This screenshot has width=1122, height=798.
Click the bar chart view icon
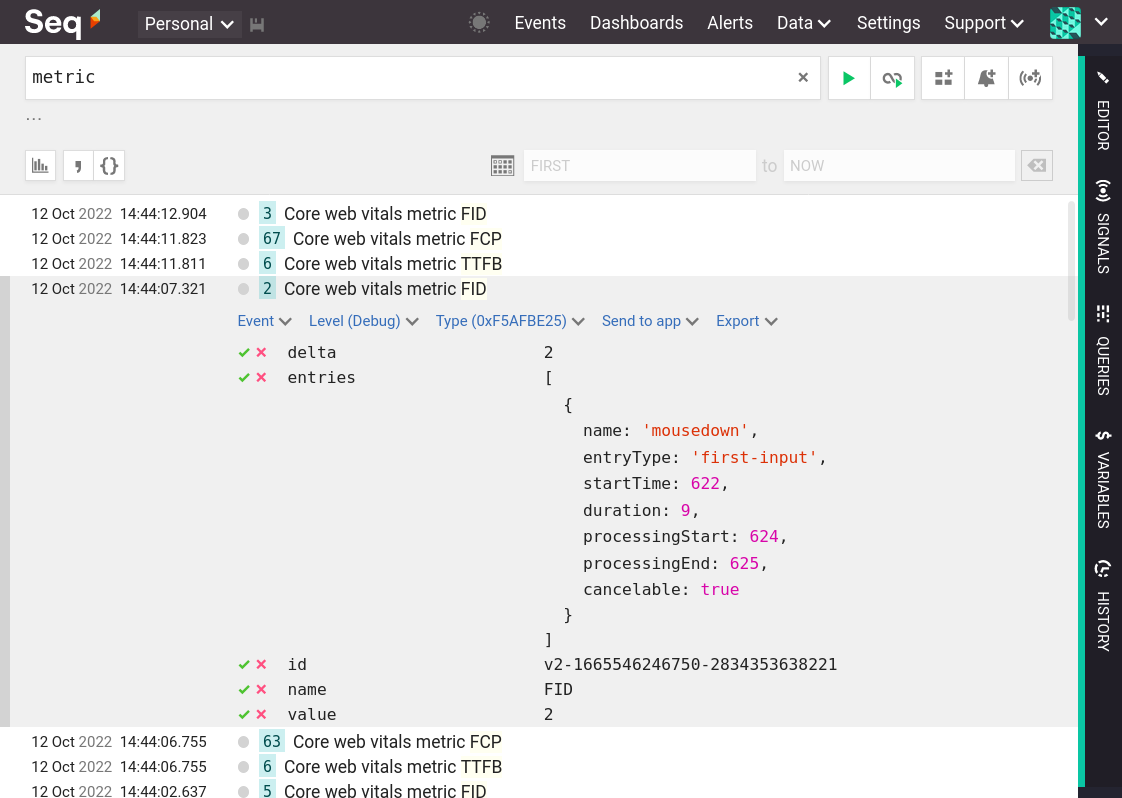[x=40, y=166]
